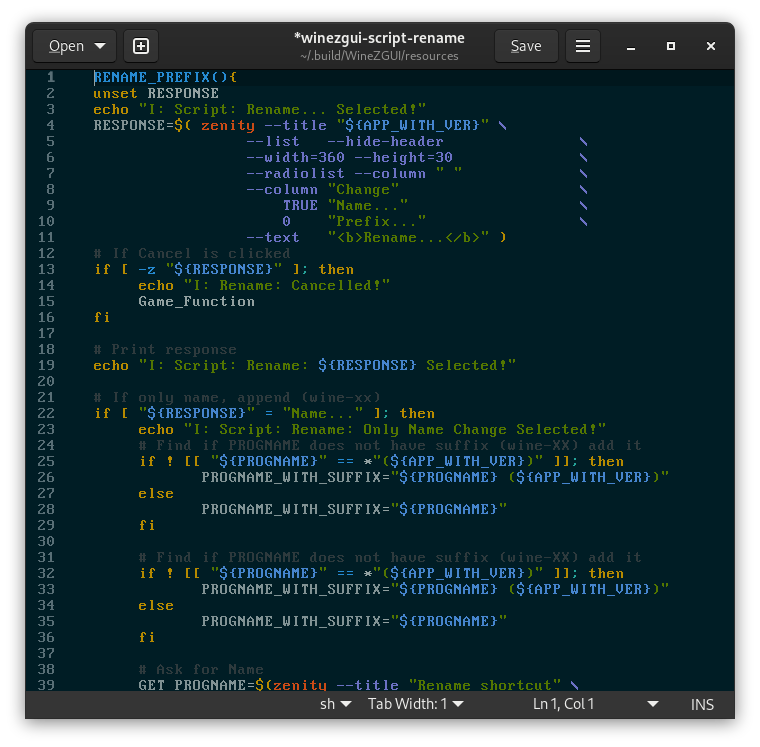Click comment '# Ask for Name'
The height and width of the screenshot is (747, 760).
point(201,669)
